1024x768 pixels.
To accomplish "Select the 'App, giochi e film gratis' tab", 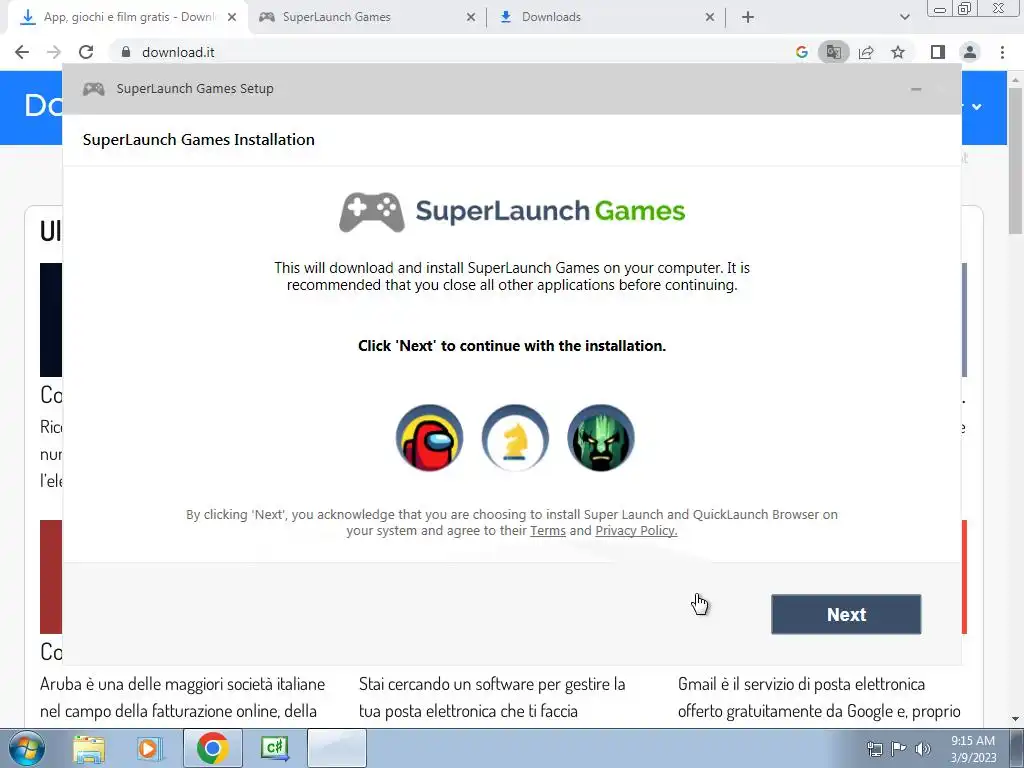I will pyautogui.click(x=127, y=17).
